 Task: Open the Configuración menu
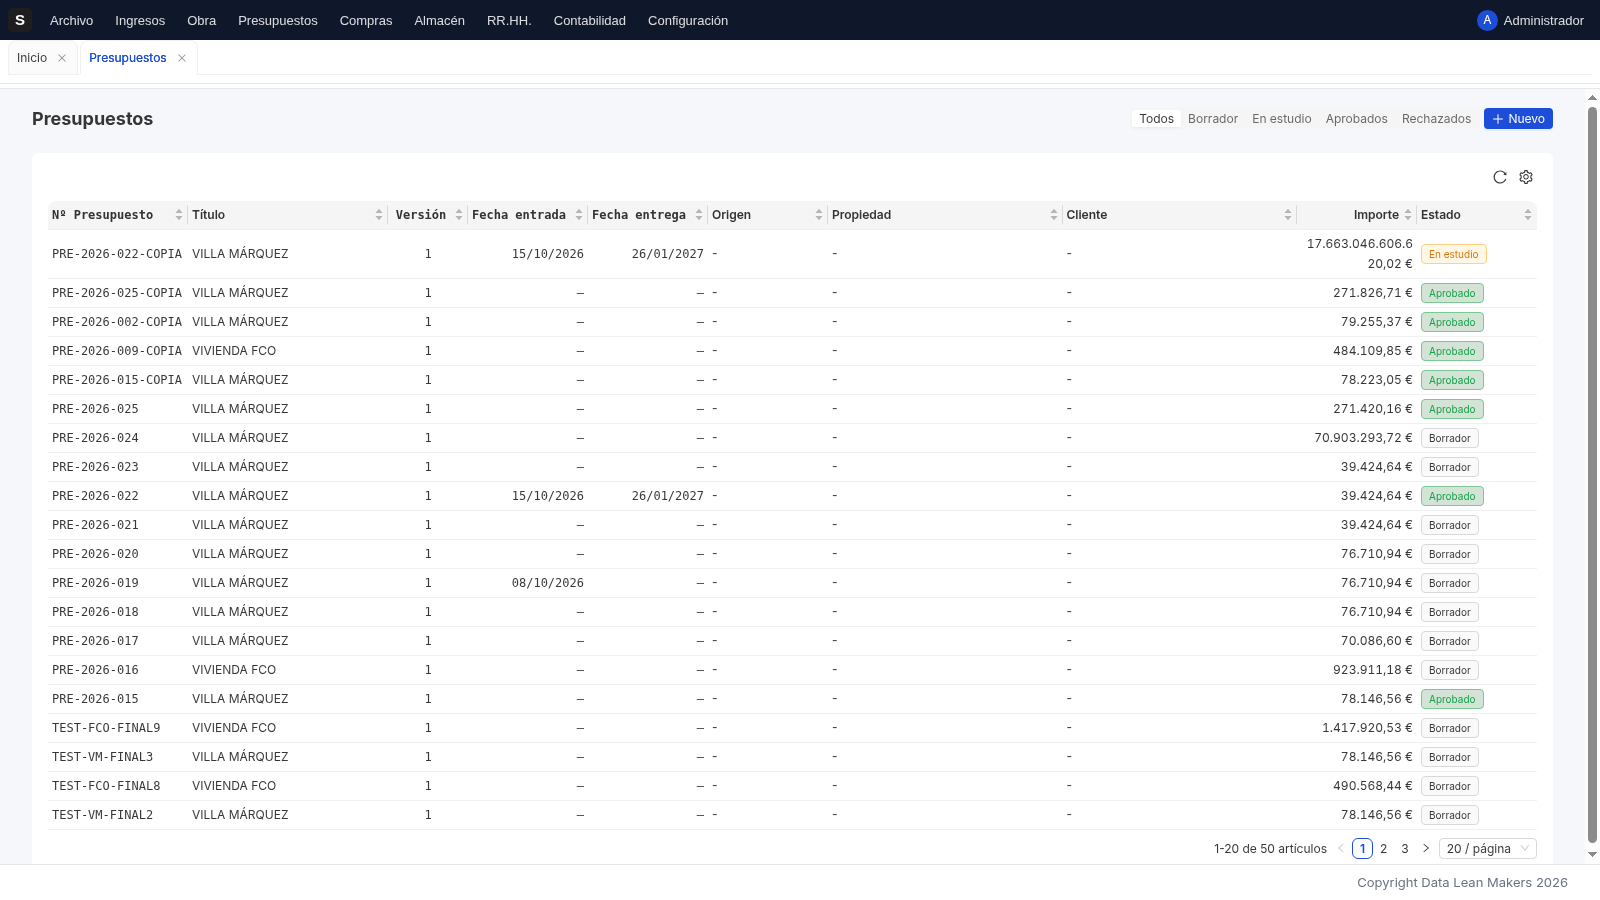coord(688,20)
